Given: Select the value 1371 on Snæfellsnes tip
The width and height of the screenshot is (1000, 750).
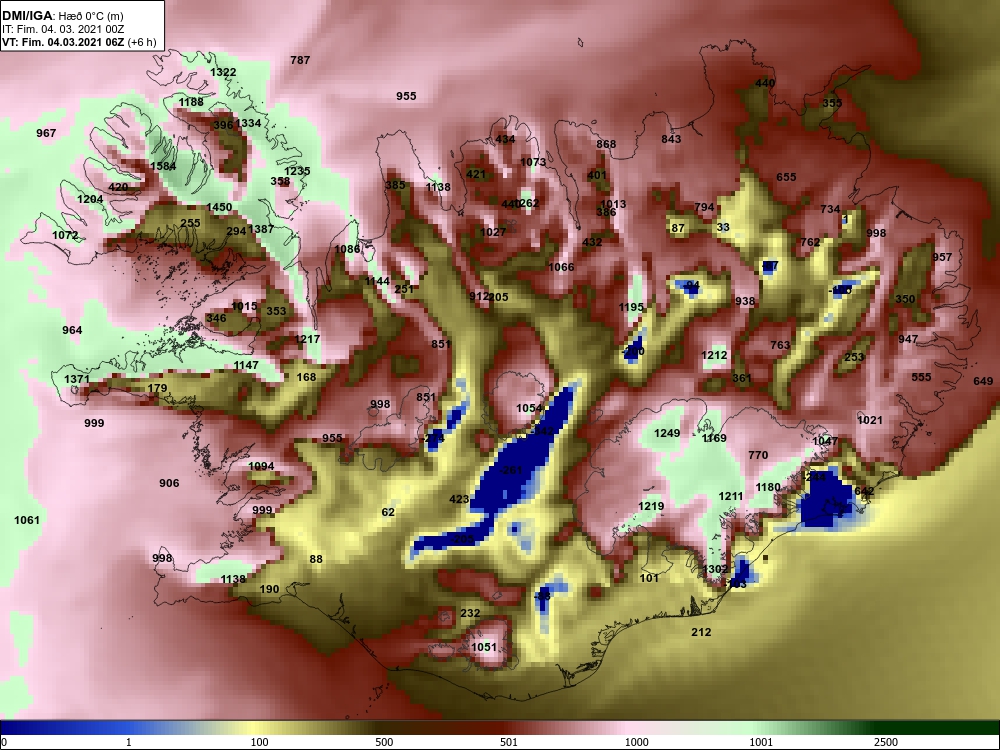Looking at the screenshot, I should [77, 379].
